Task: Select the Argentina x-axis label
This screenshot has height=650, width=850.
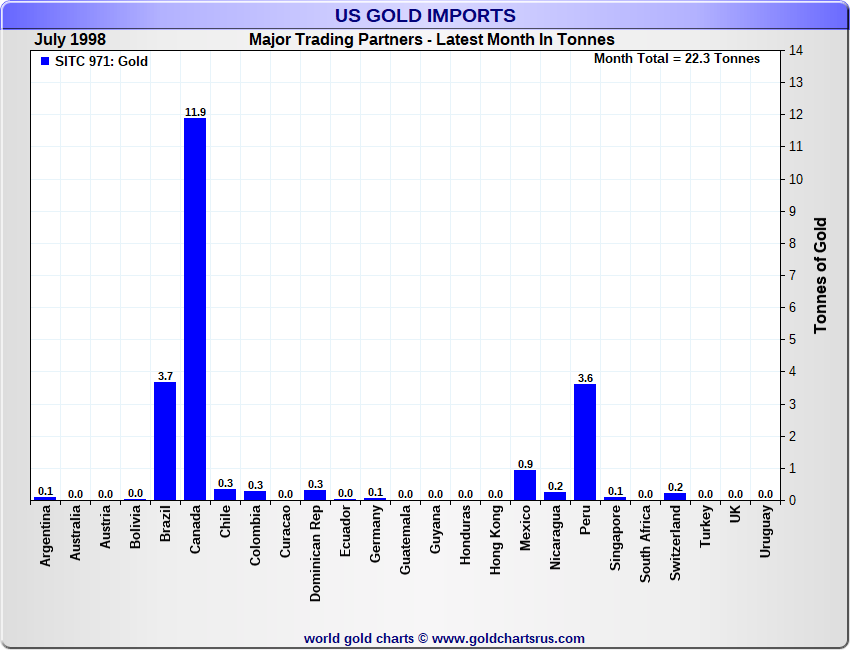Action: pyautogui.click(x=46, y=537)
